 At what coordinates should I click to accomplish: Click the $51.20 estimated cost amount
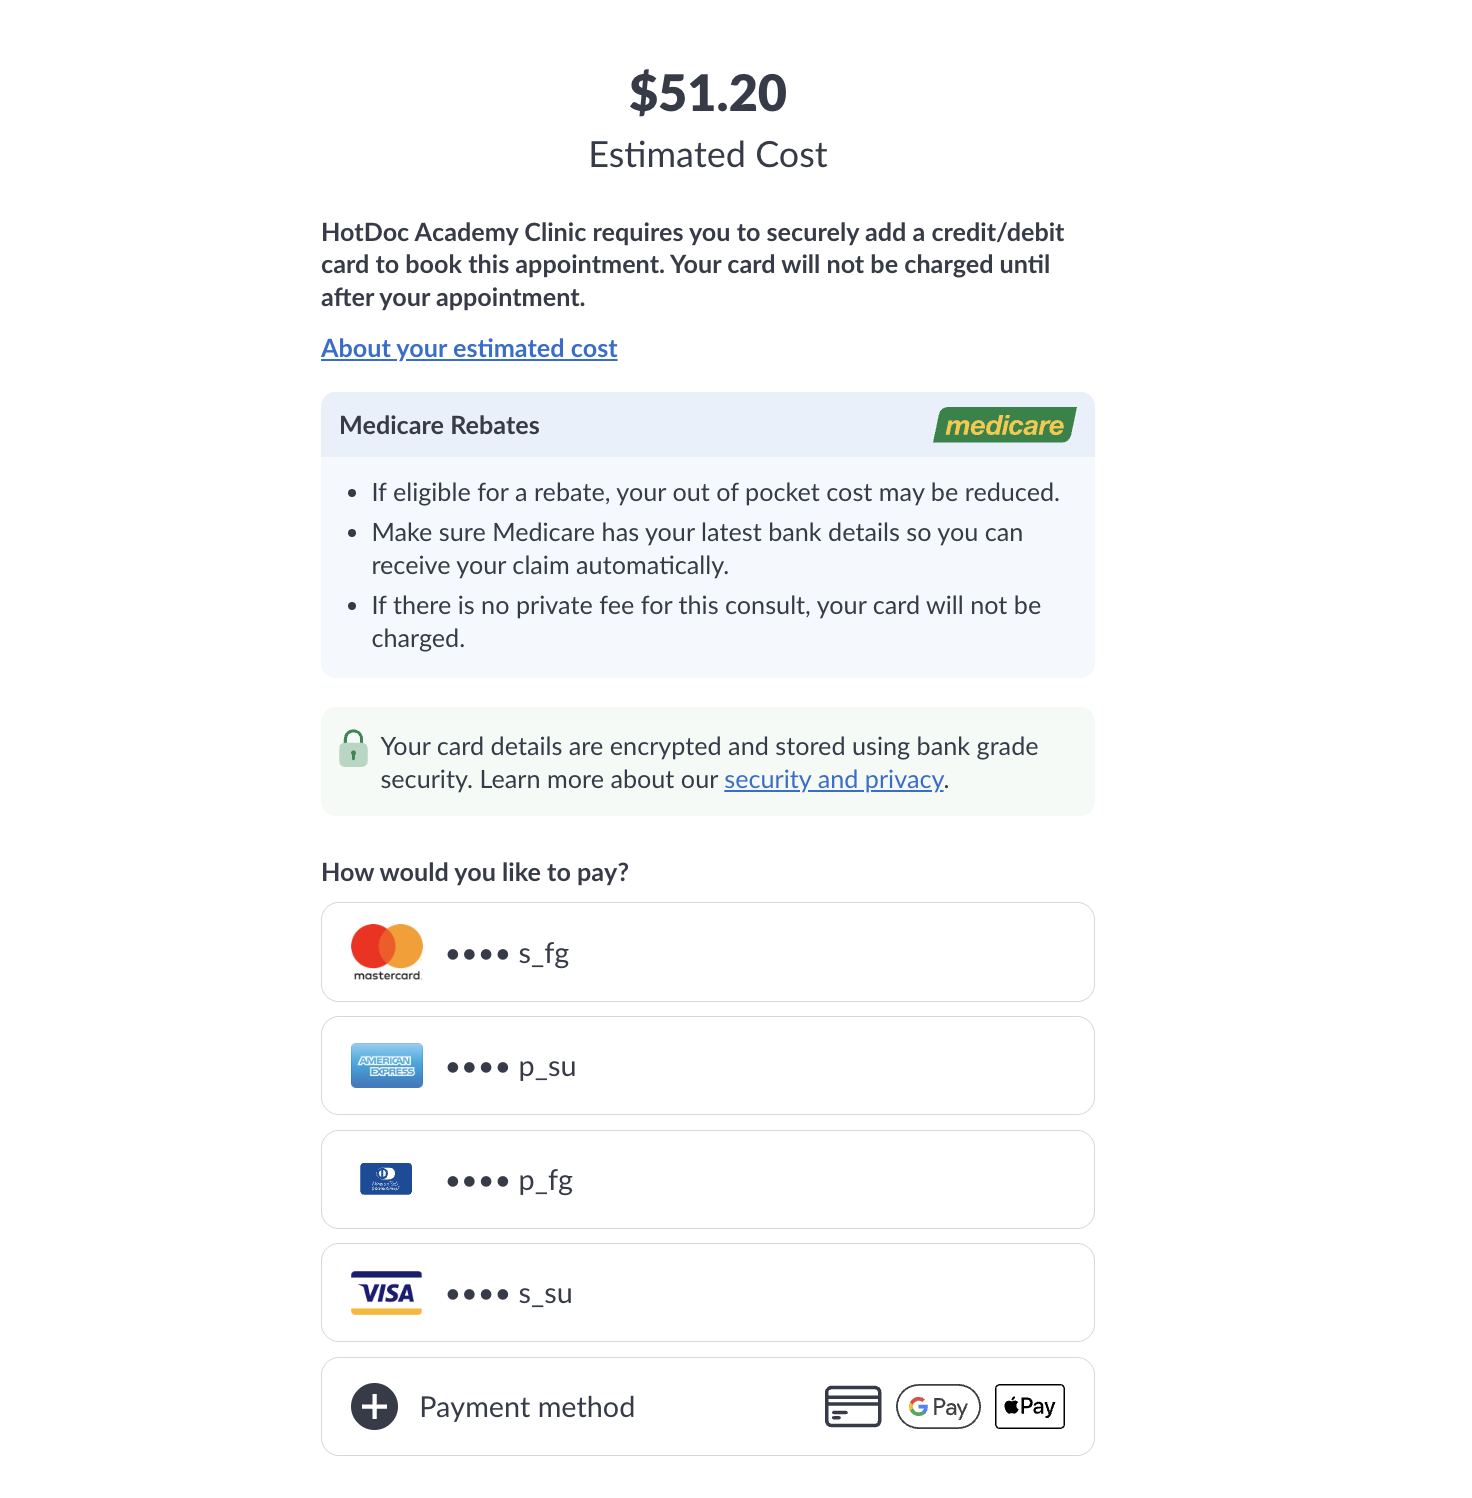(708, 93)
